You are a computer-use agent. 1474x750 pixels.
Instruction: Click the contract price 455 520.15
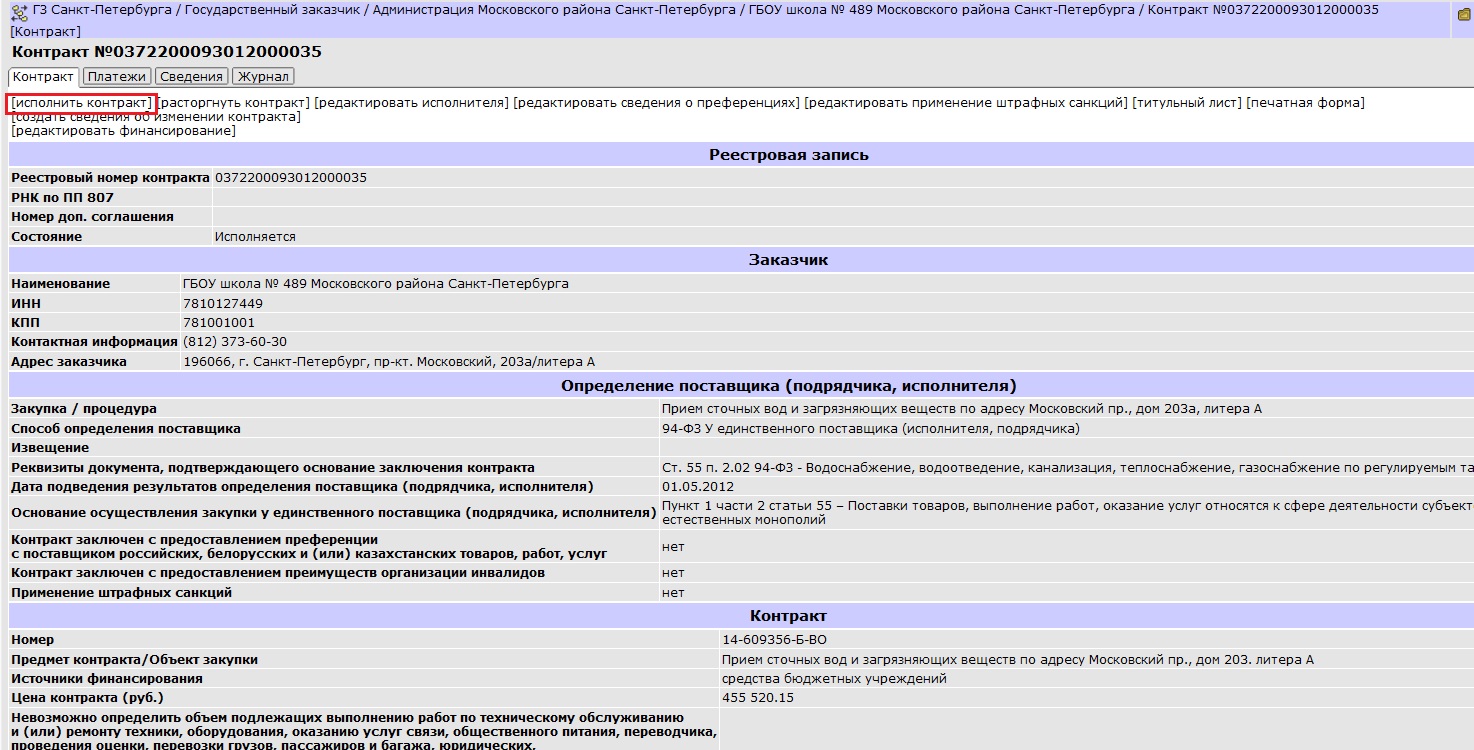[x=758, y=698]
